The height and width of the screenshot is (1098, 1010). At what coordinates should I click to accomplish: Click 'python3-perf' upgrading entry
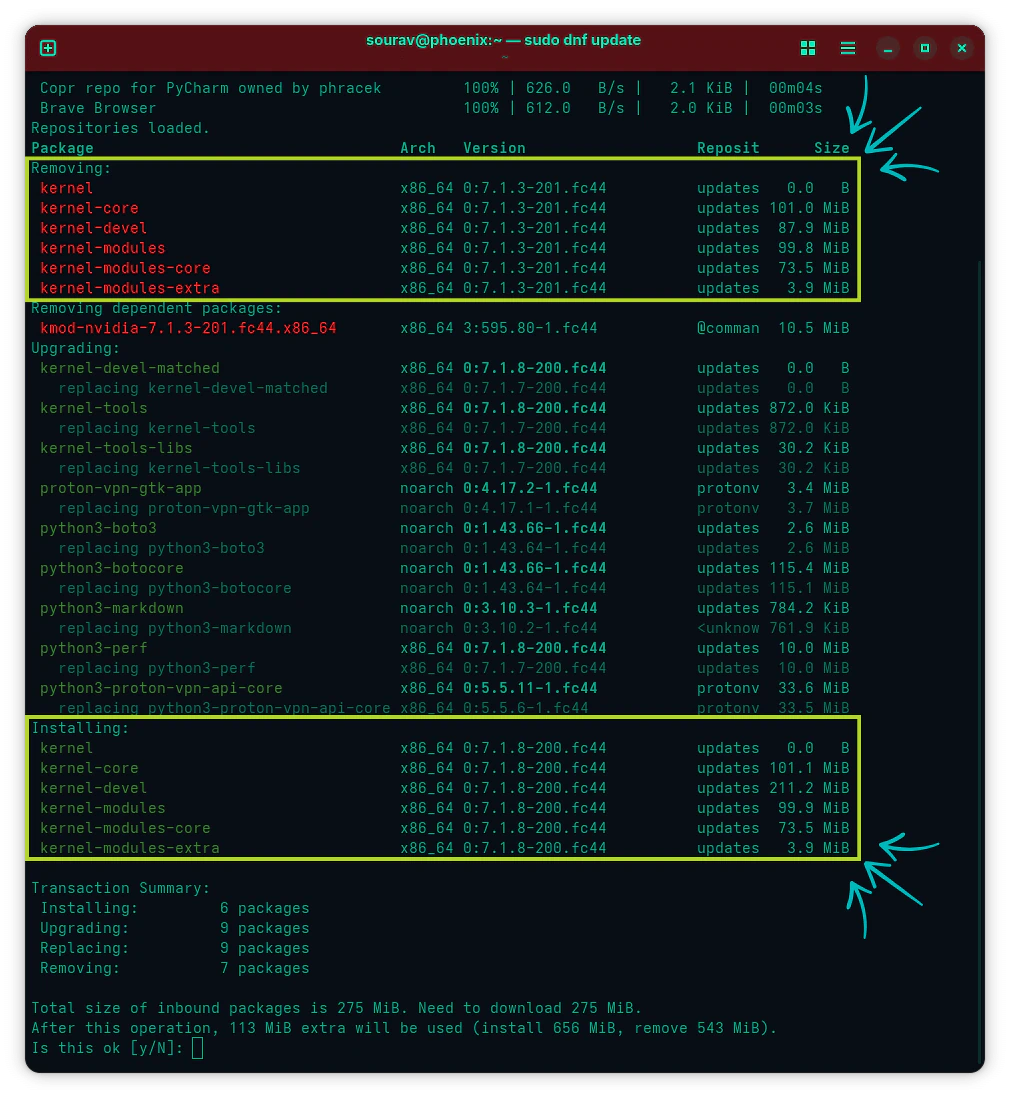tap(94, 648)
